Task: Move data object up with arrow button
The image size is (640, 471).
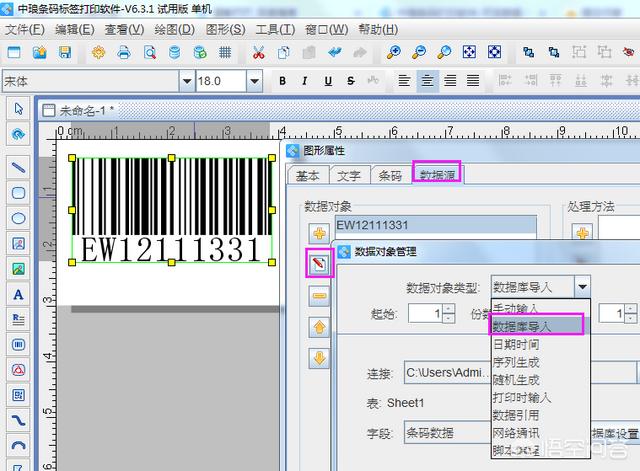Action: tap(319, 327)
